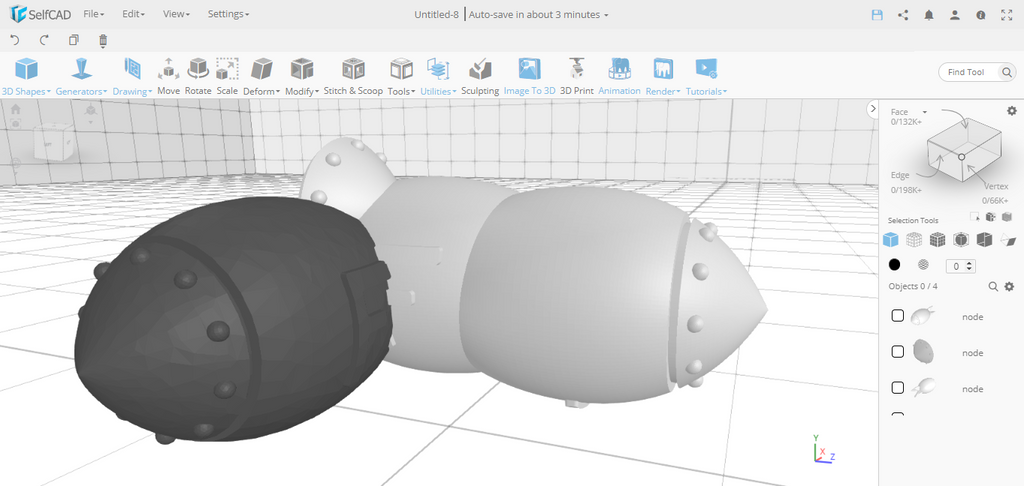This screenshot has width=1024, height=486.
Task: Check the first node object checkbox
Action: tap(898, 316)
